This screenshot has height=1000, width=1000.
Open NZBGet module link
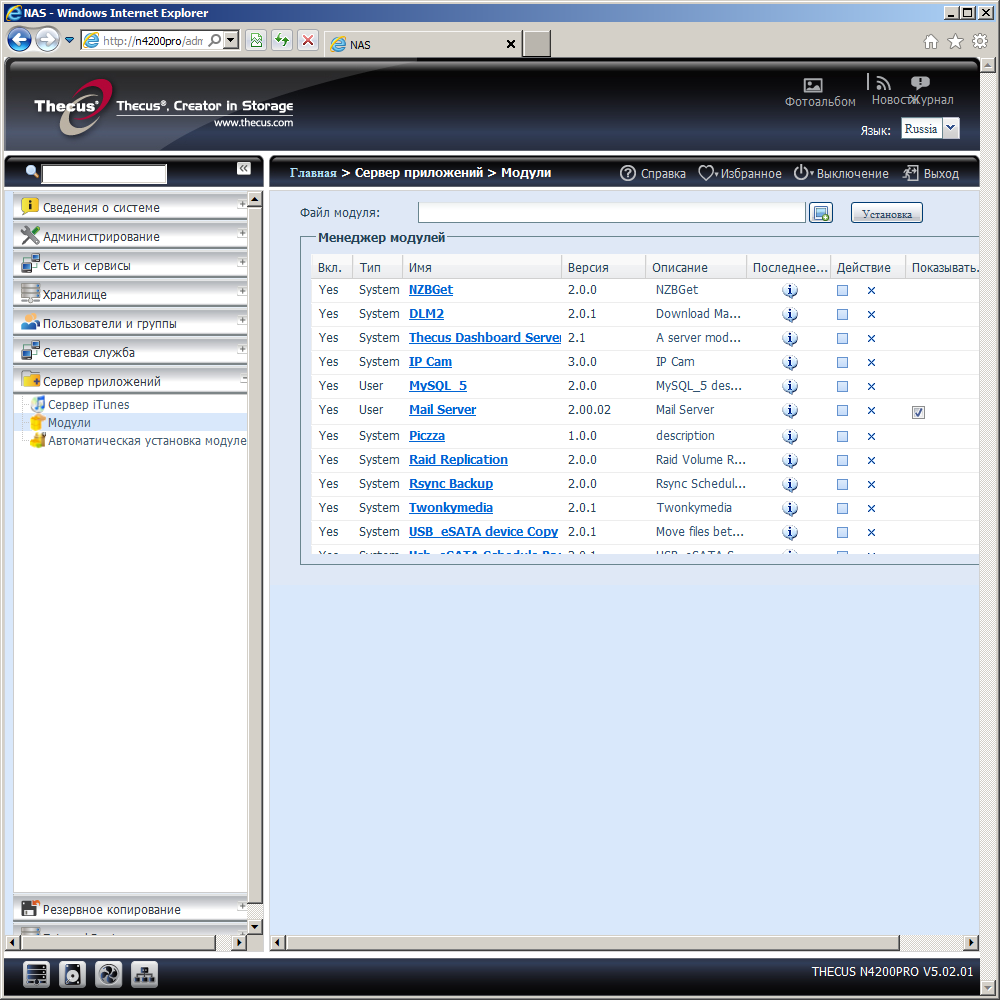[430, 290]
